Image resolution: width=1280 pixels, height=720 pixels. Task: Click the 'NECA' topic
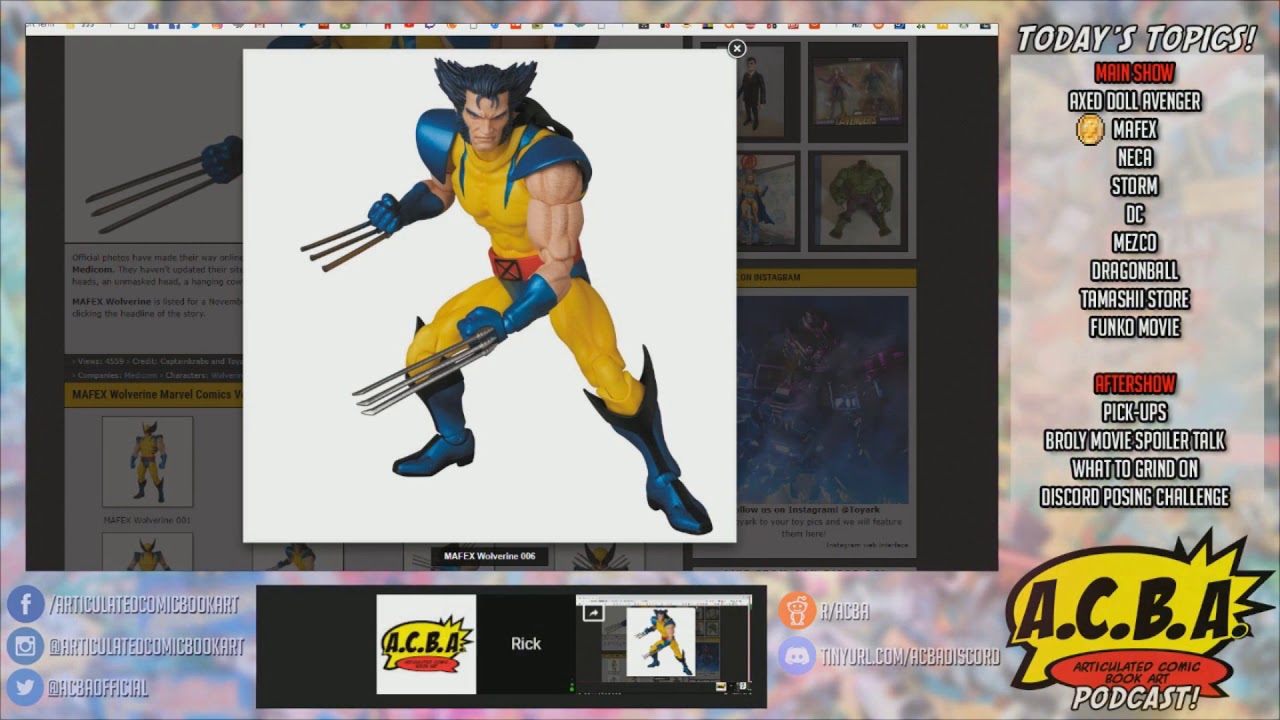(1134, 158)
